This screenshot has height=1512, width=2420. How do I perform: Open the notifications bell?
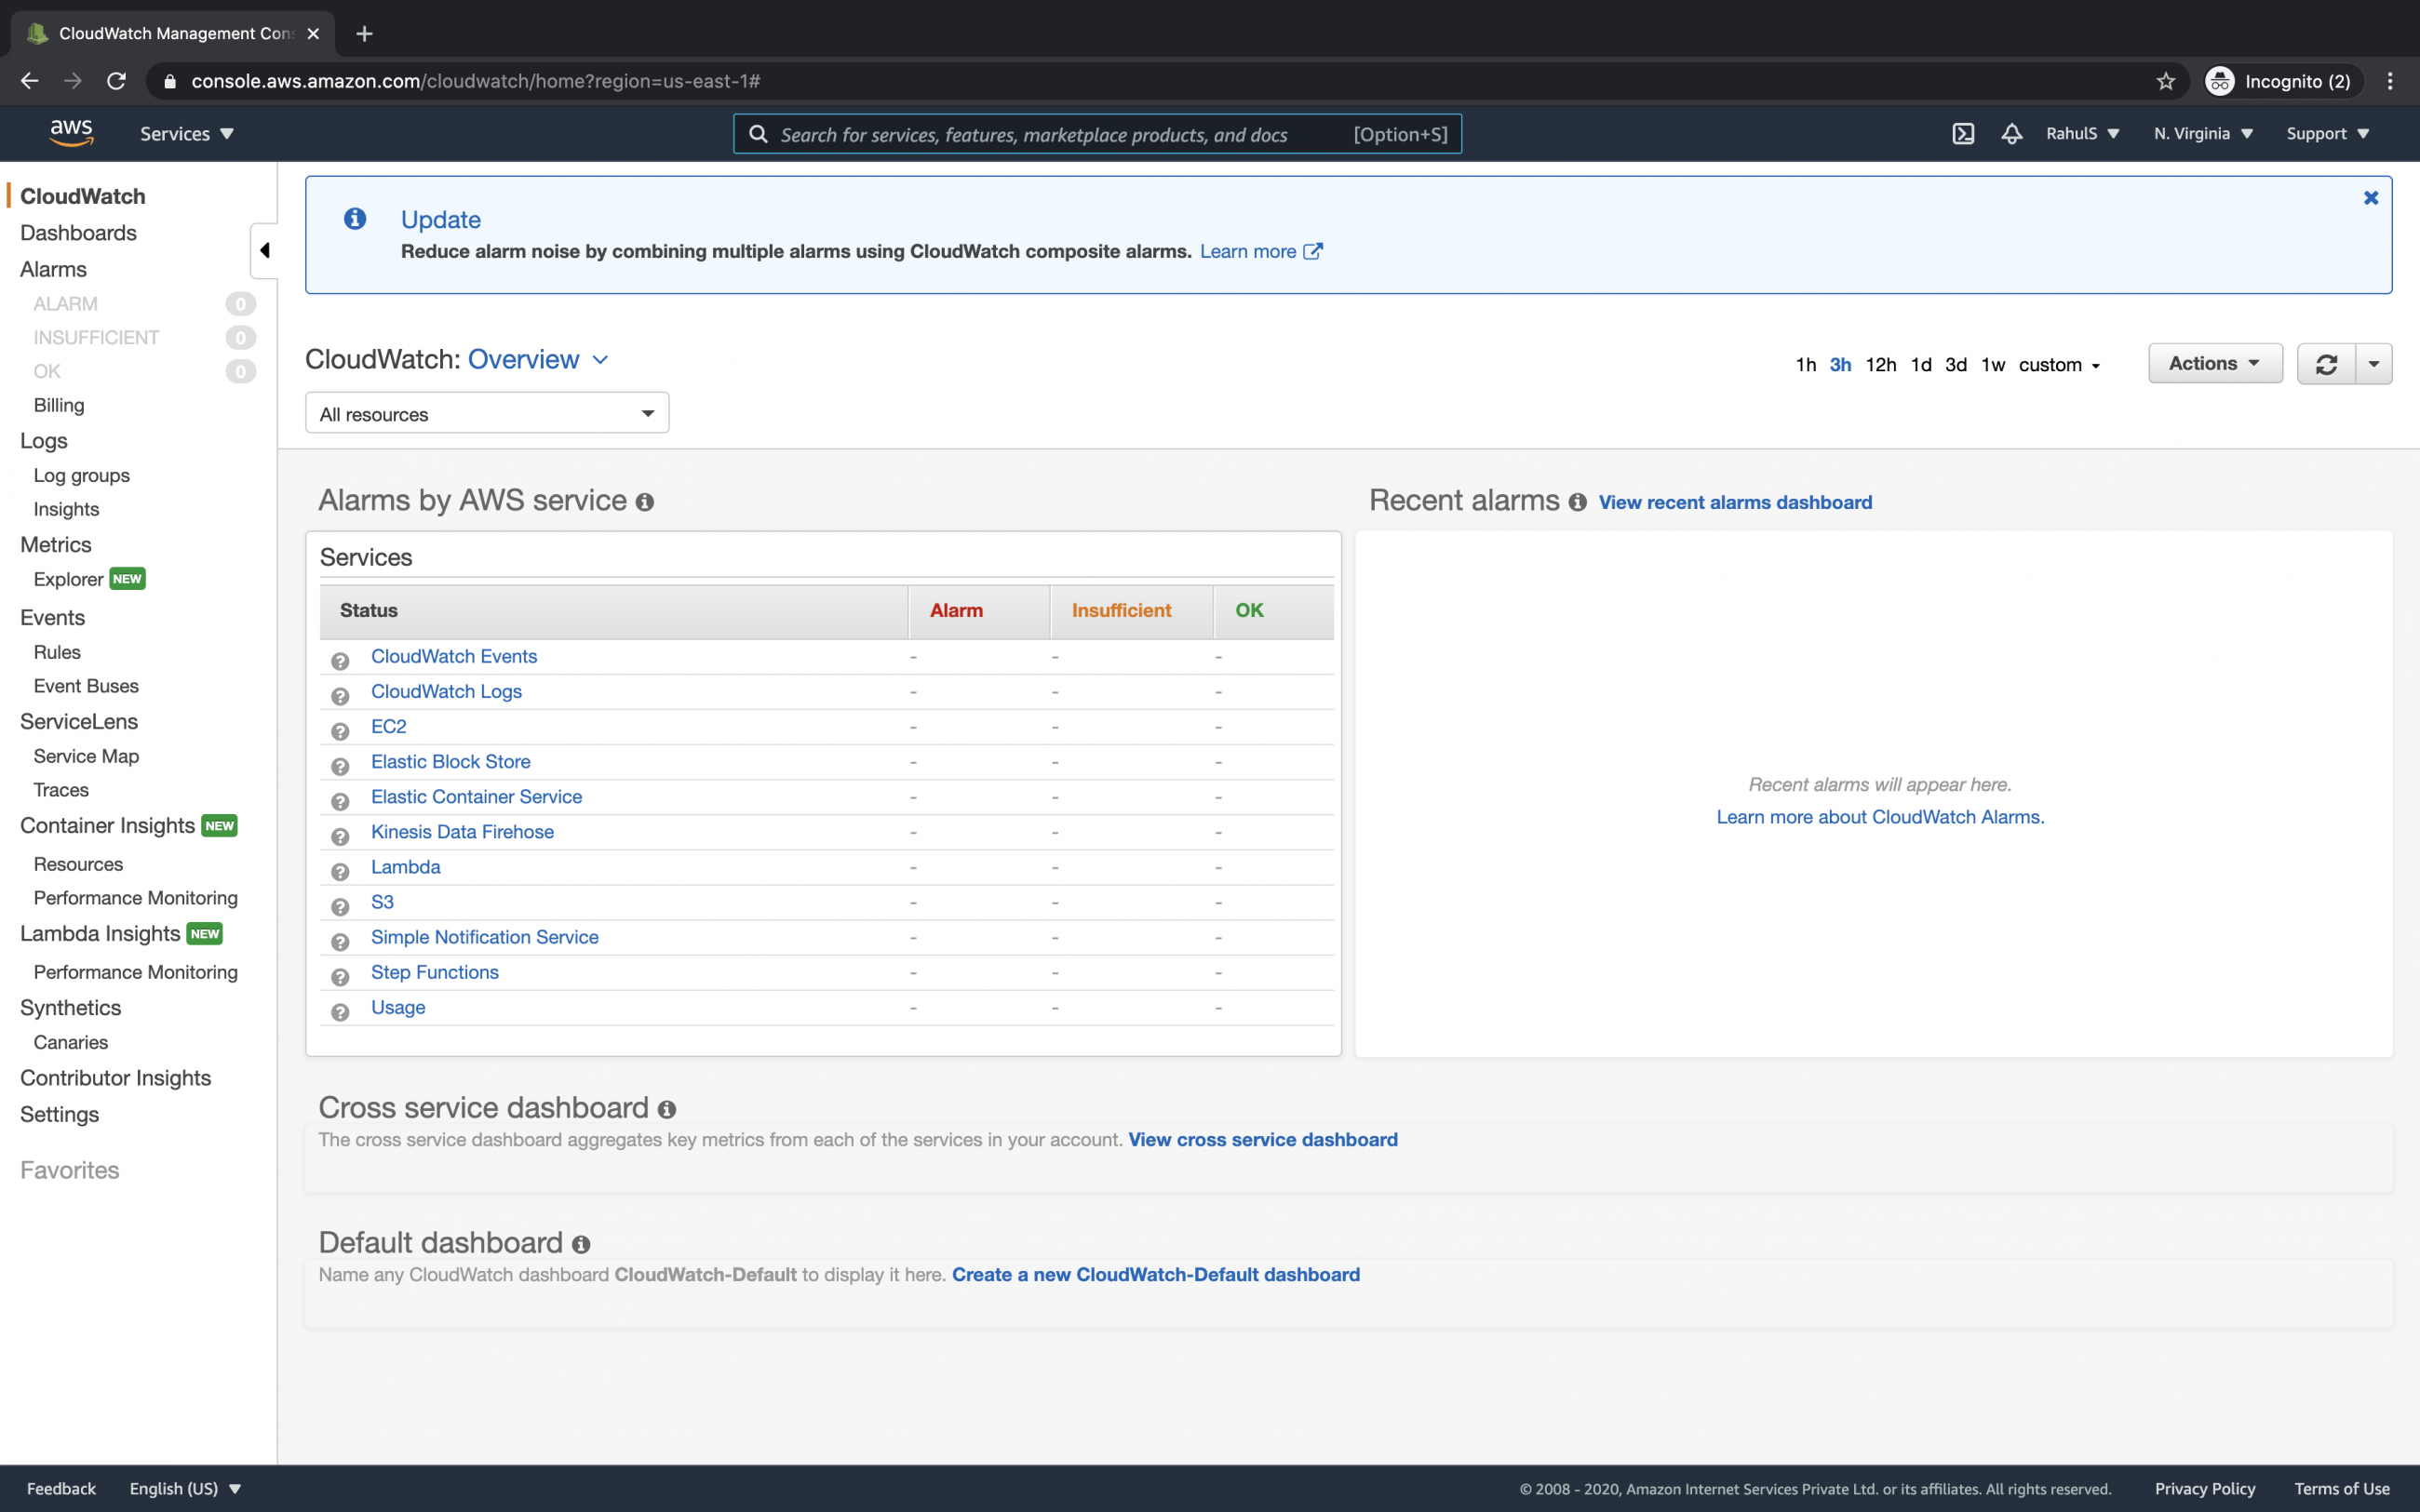click(x=2011, y=133)
